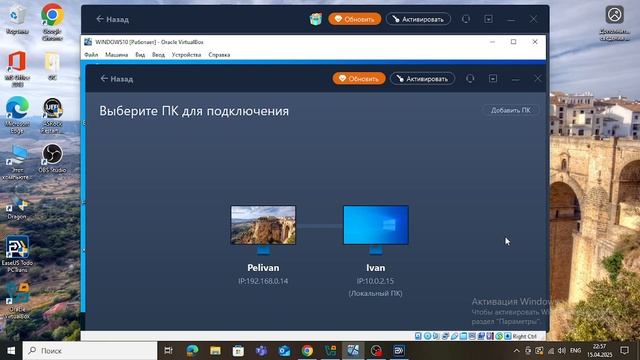
Task: Click VirtualBox USB status icon
Action: (x=454, y=336)
